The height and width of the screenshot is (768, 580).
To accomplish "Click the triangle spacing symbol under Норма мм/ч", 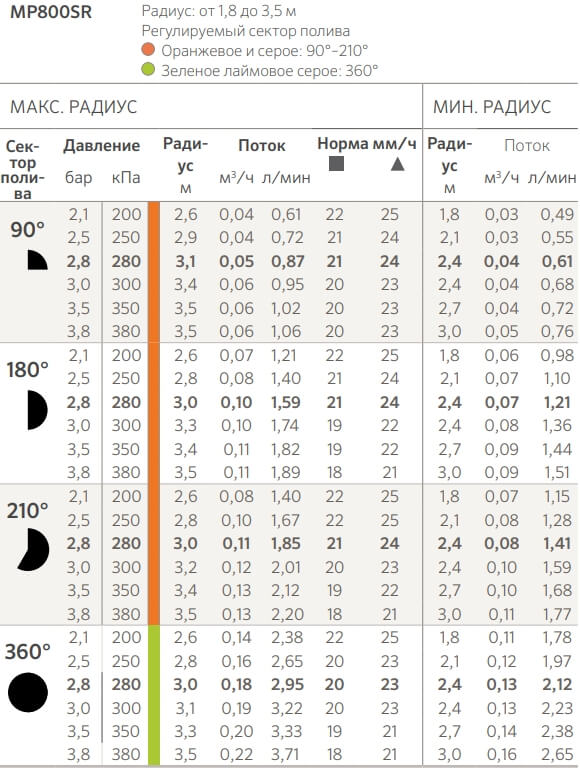I will tap(398, 164).
